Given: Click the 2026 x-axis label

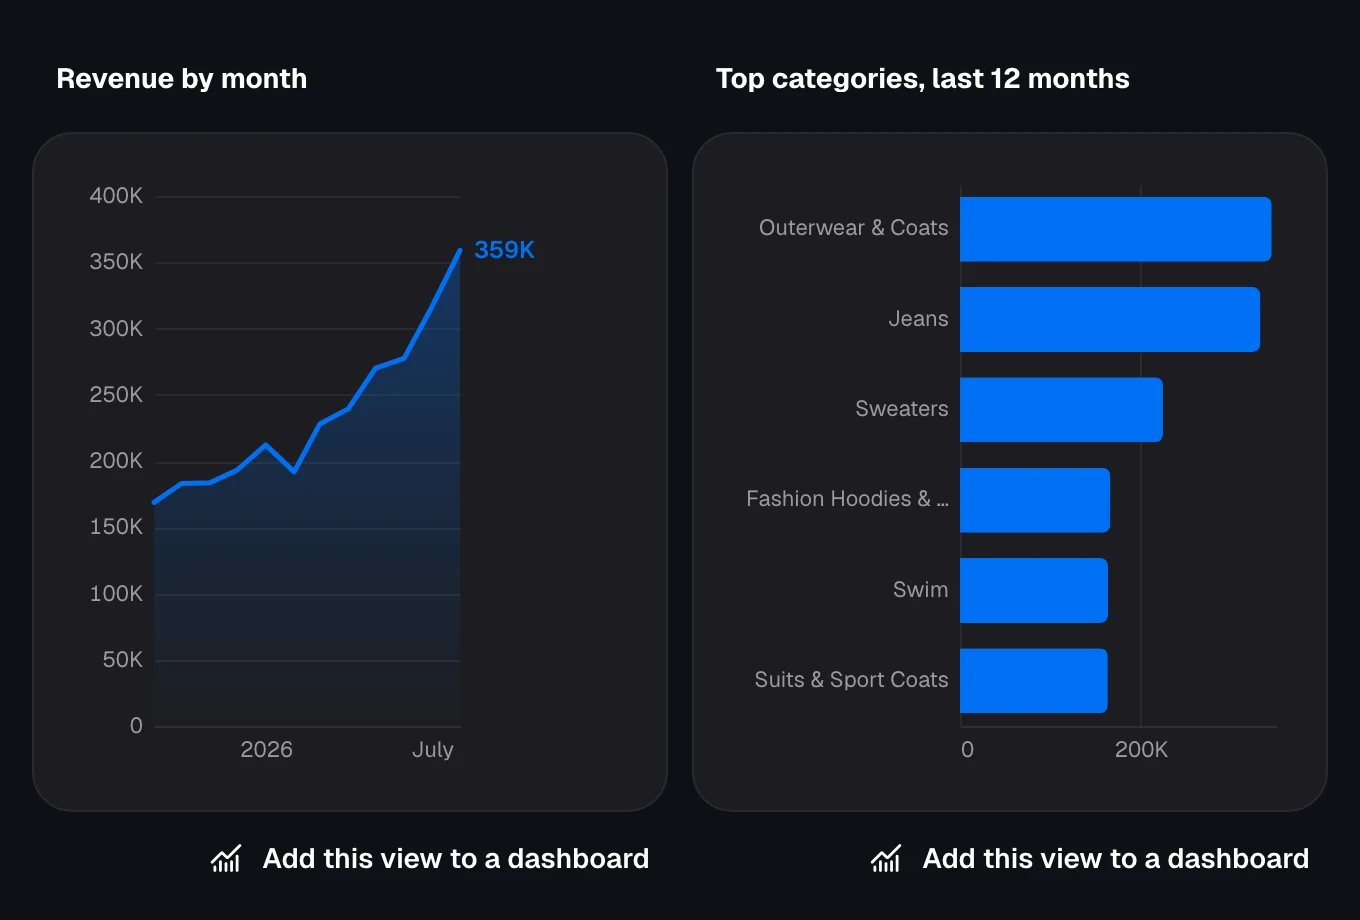Looking at the screenshot, I should click(266, 750).
